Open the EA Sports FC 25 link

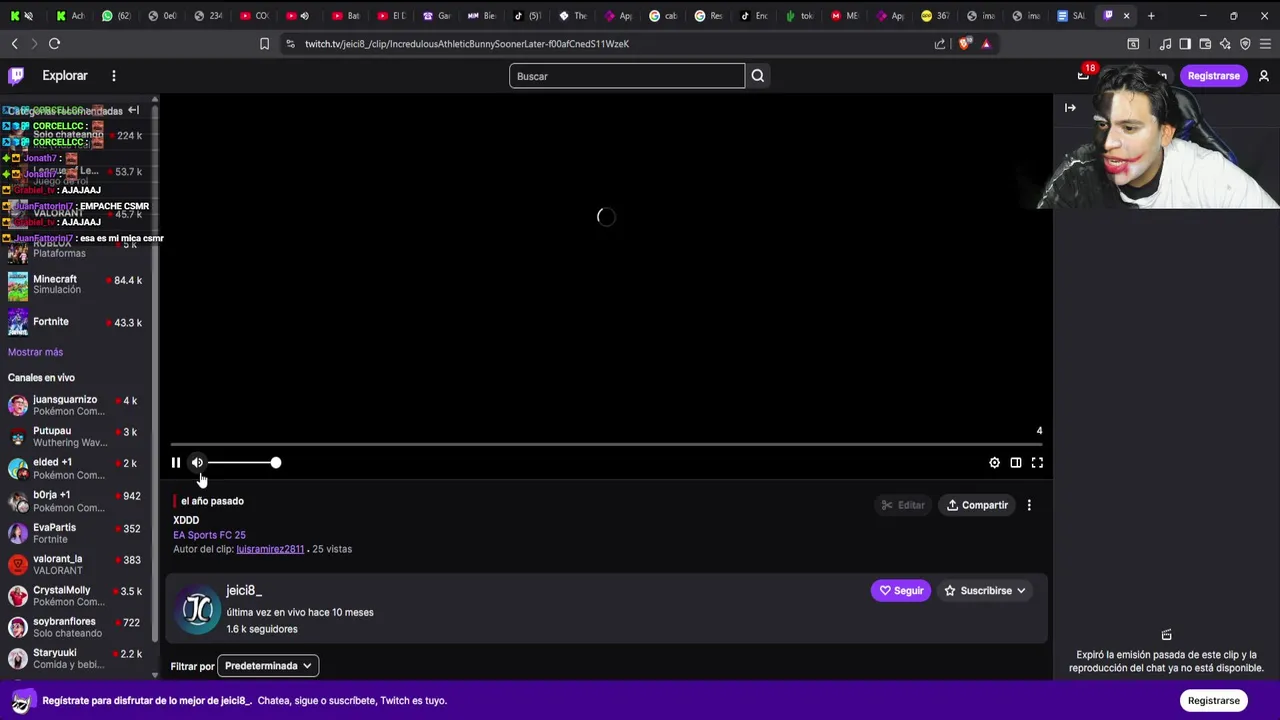point(209,535)
